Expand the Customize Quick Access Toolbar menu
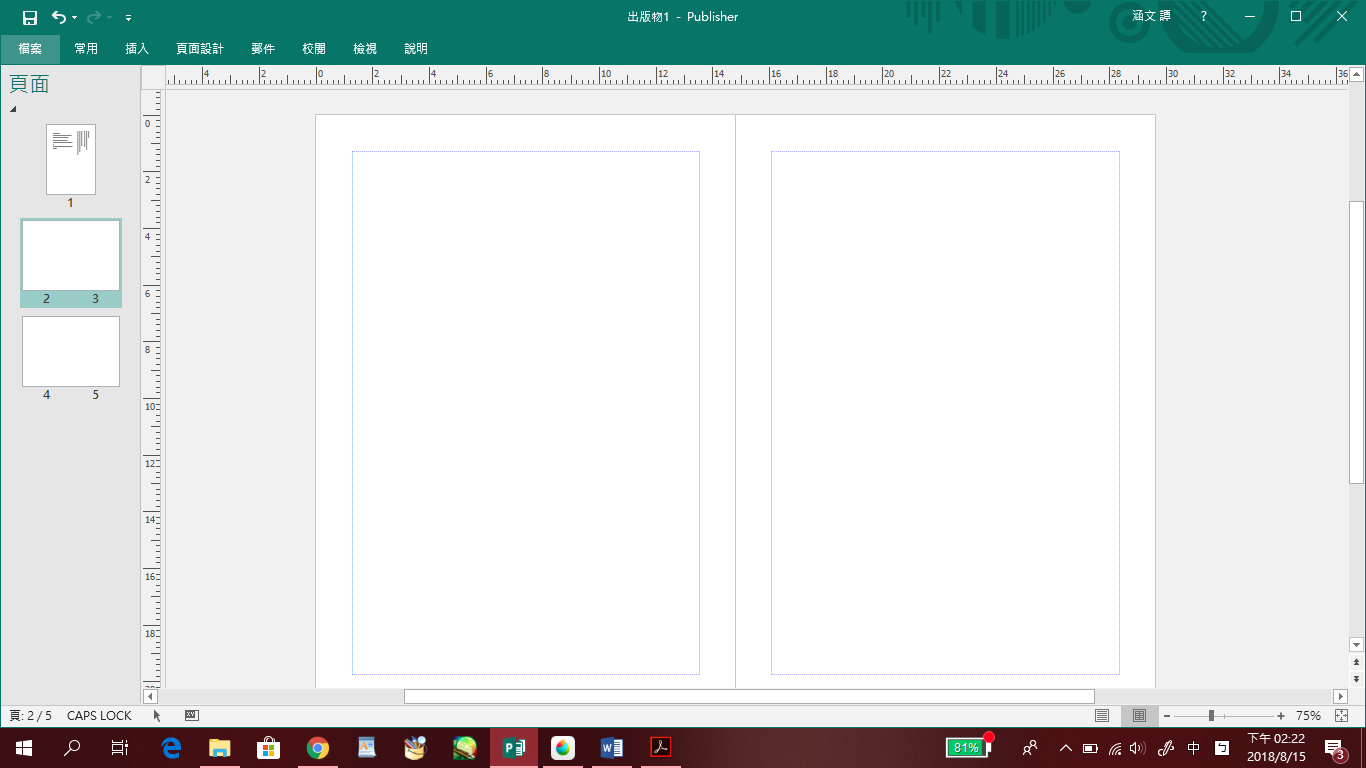 (x=129, y=18)
